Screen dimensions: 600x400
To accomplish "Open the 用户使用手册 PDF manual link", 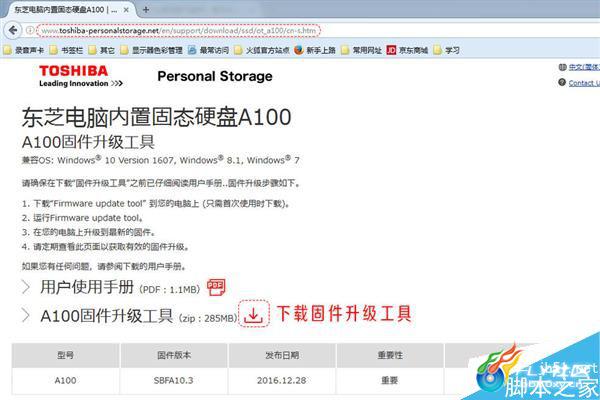I will (x=120, y=287).
